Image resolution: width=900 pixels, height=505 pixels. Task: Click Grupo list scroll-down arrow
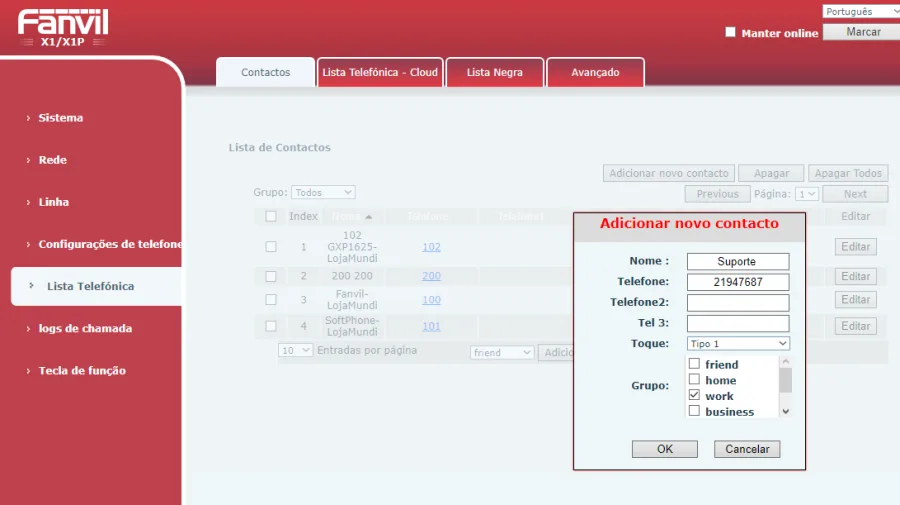pos(786,411)
